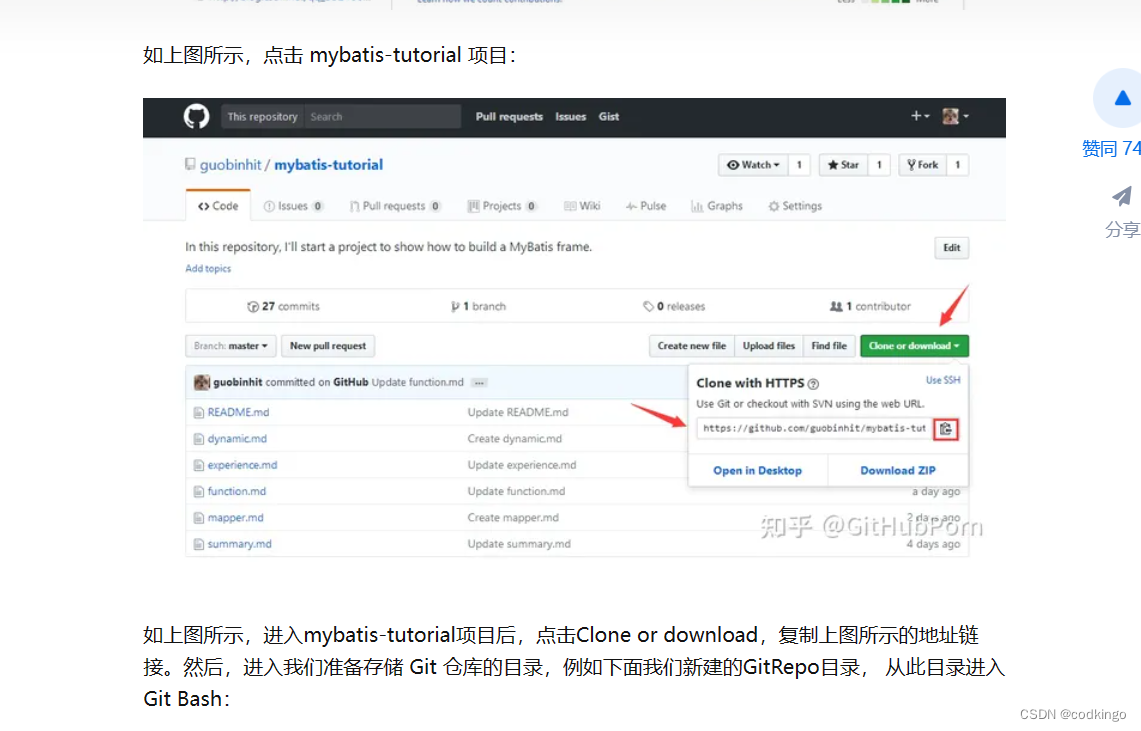This screenshot has width=1141, height=731.
Task: View the 1 branch link
Action: click(x=478, y=306)
